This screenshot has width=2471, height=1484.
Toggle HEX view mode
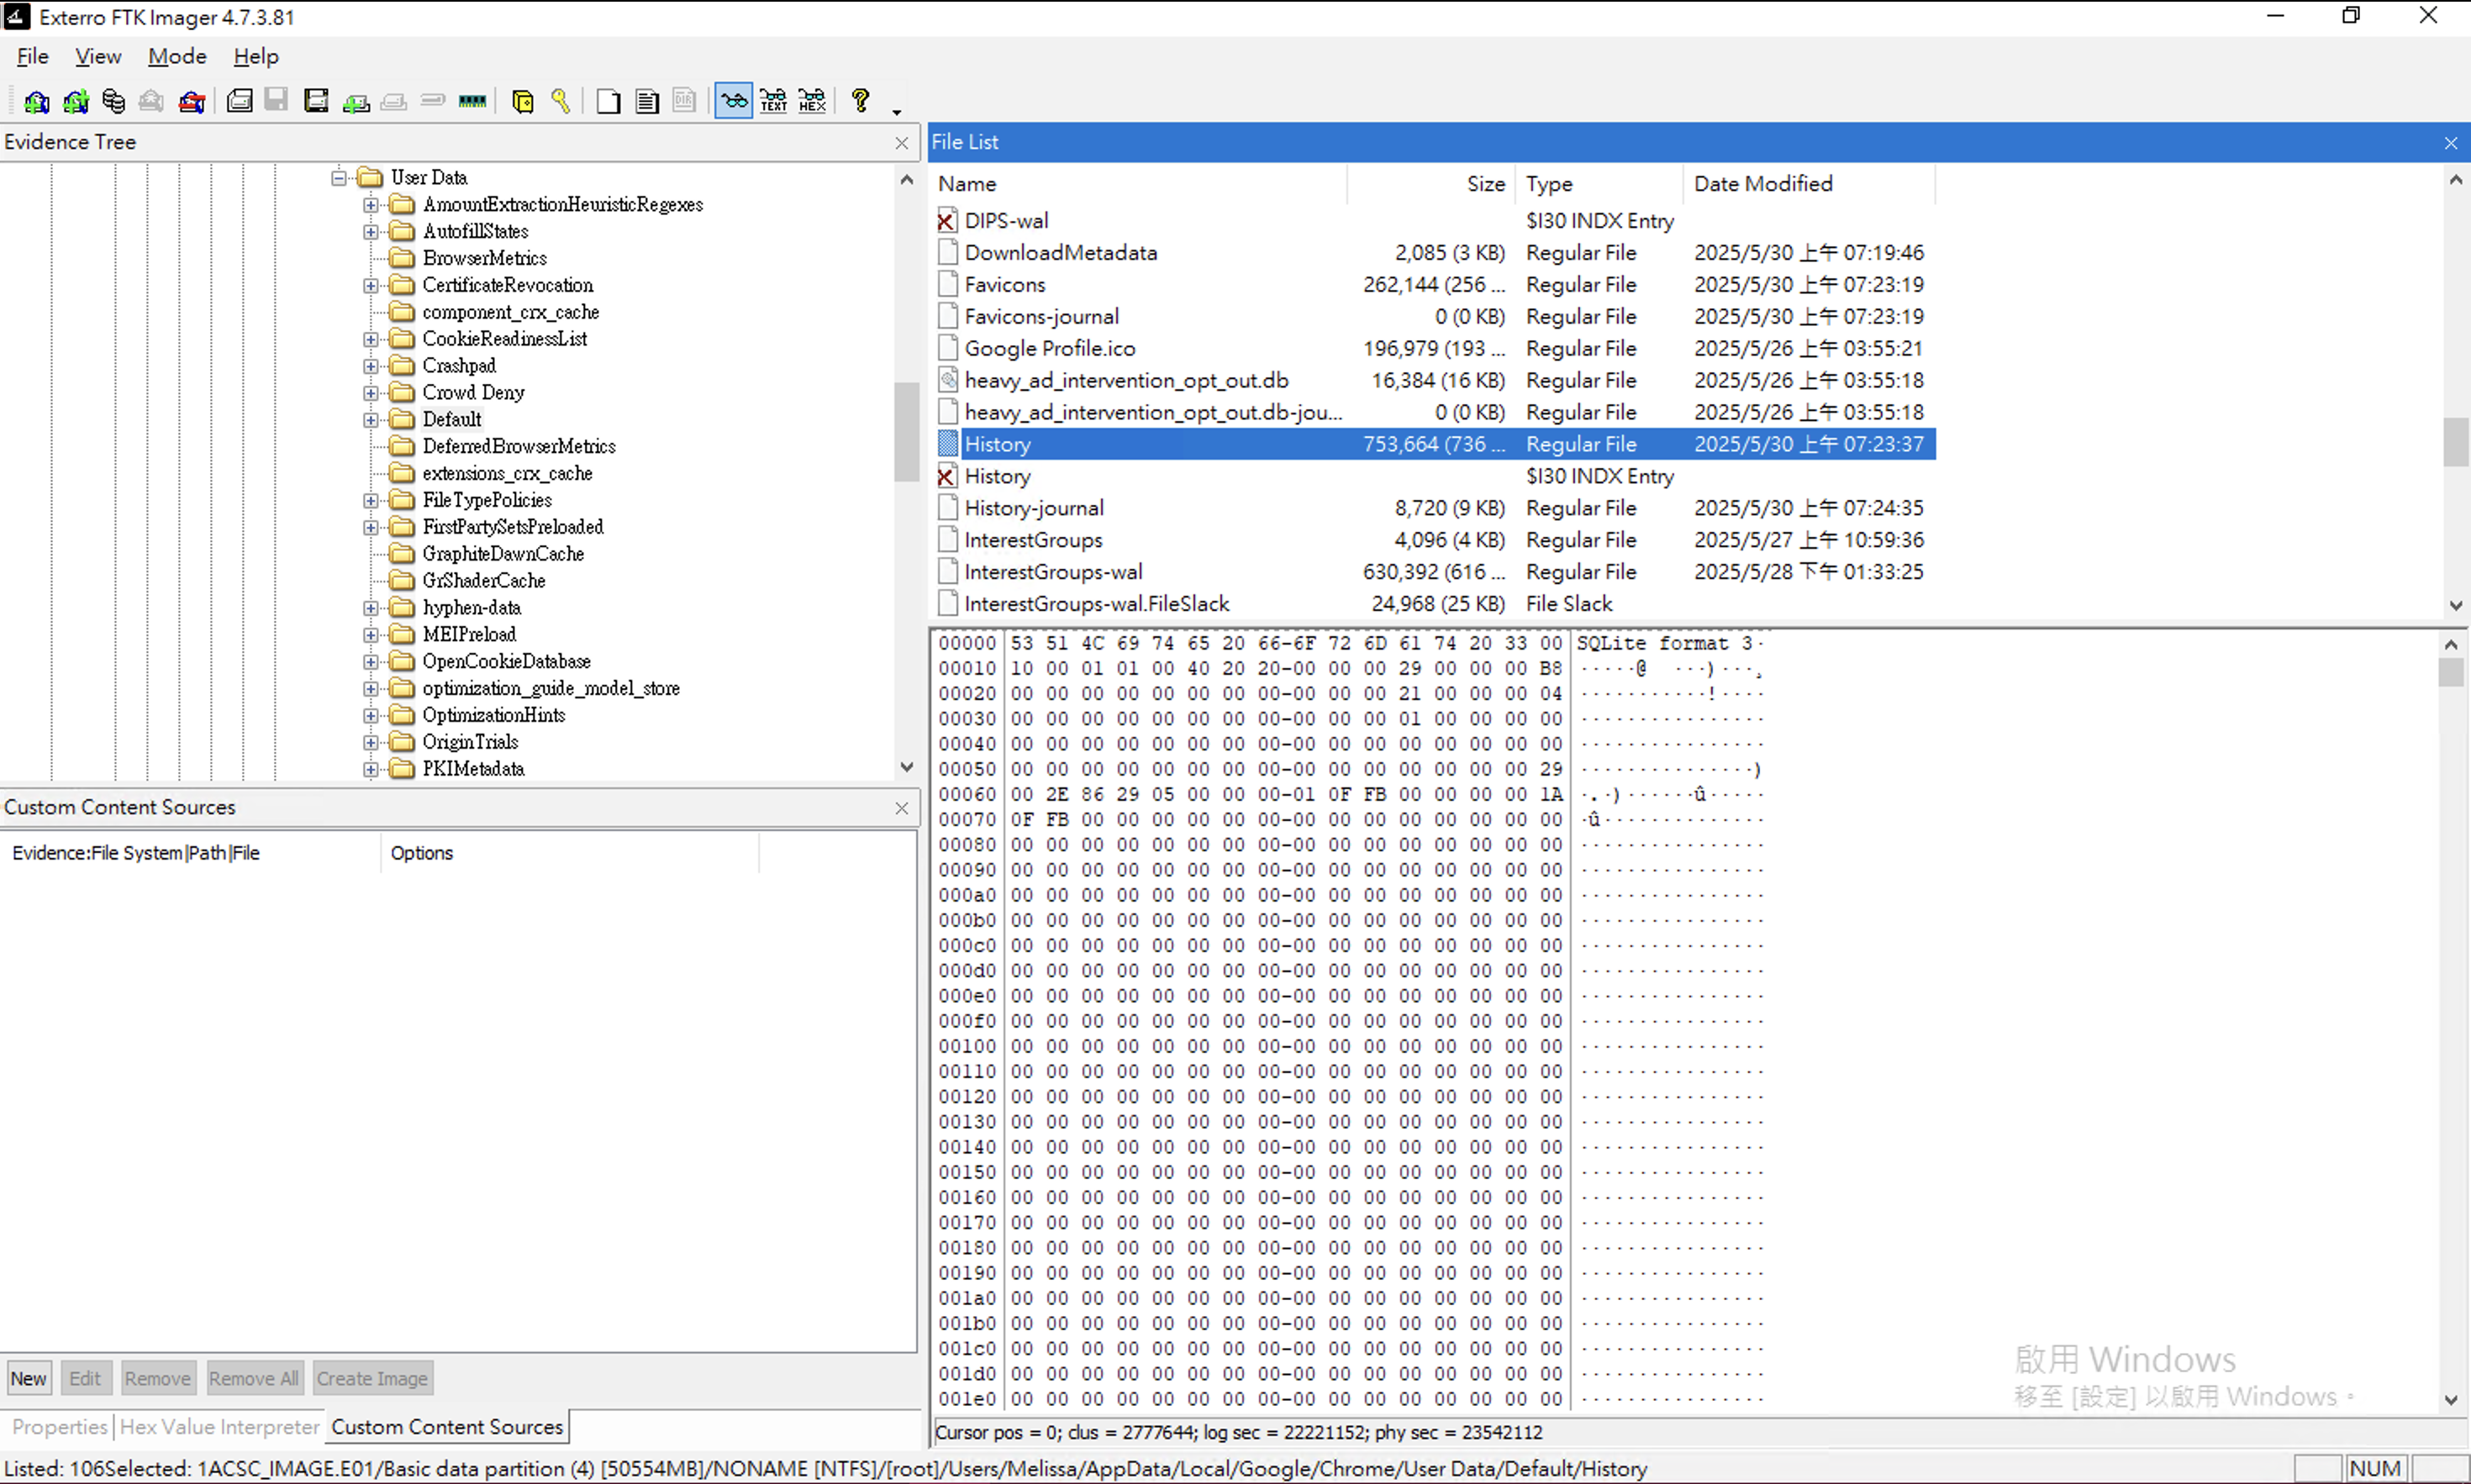[x=812, y=101]
